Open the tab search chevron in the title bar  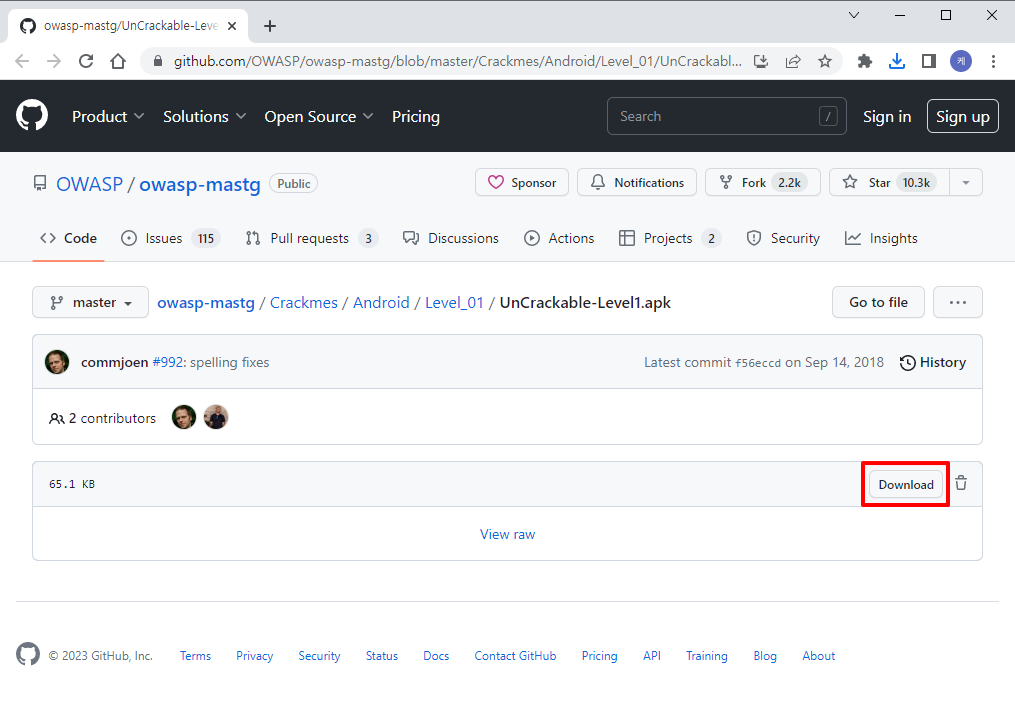click(x=854, y=15)
